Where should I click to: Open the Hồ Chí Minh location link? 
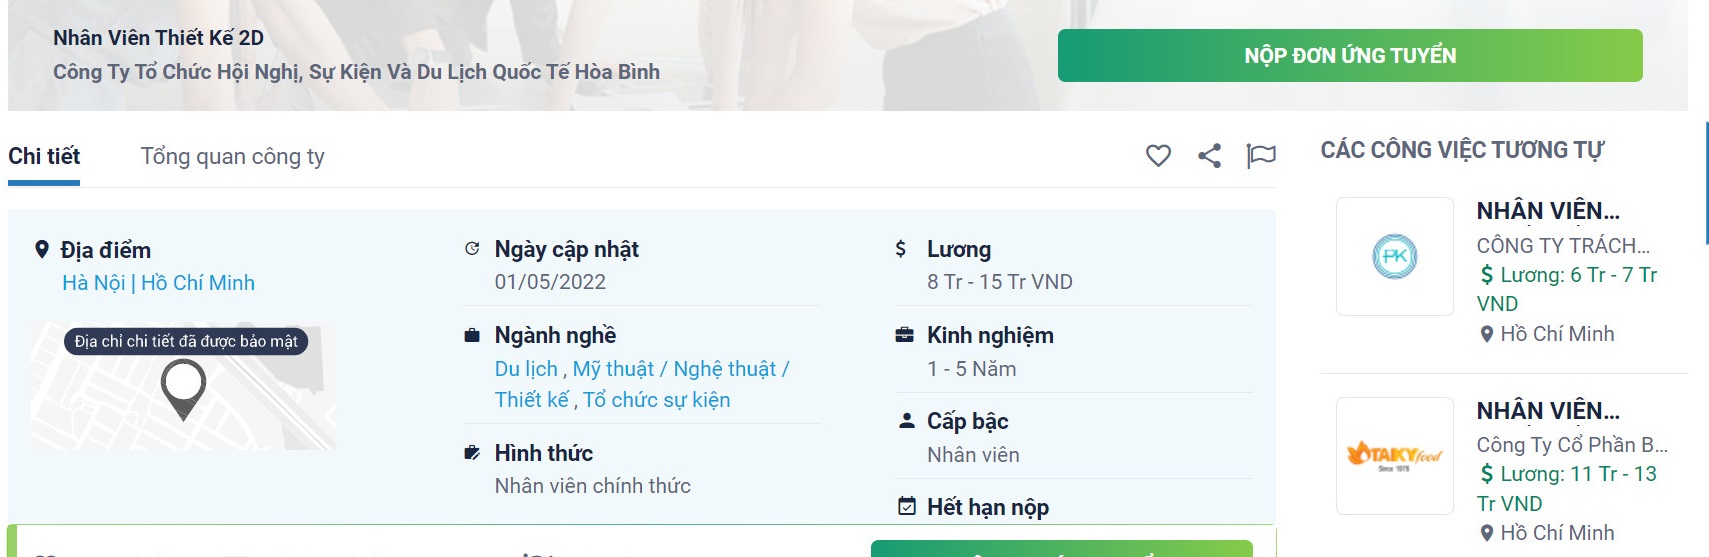(x=198, y=283)
